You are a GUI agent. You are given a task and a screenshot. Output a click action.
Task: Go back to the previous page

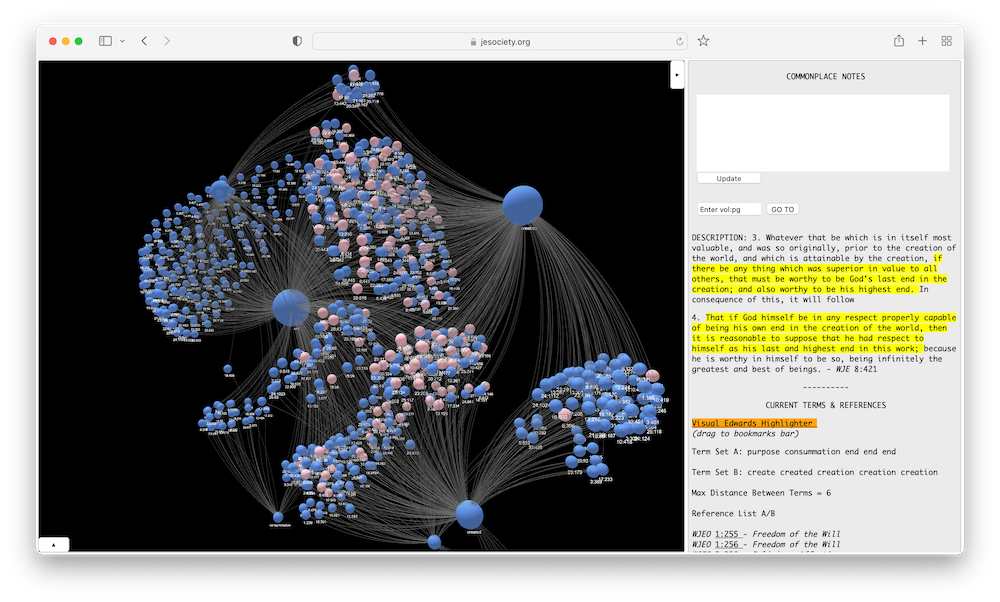(145, 41)
